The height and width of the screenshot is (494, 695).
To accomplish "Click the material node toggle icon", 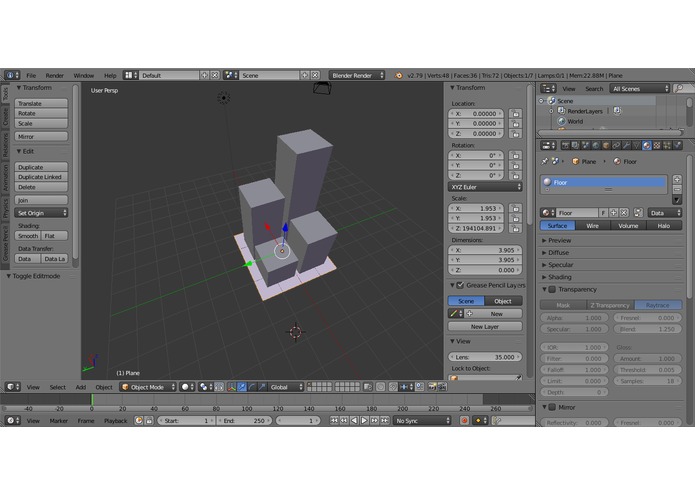I will (x=638, y=213).
